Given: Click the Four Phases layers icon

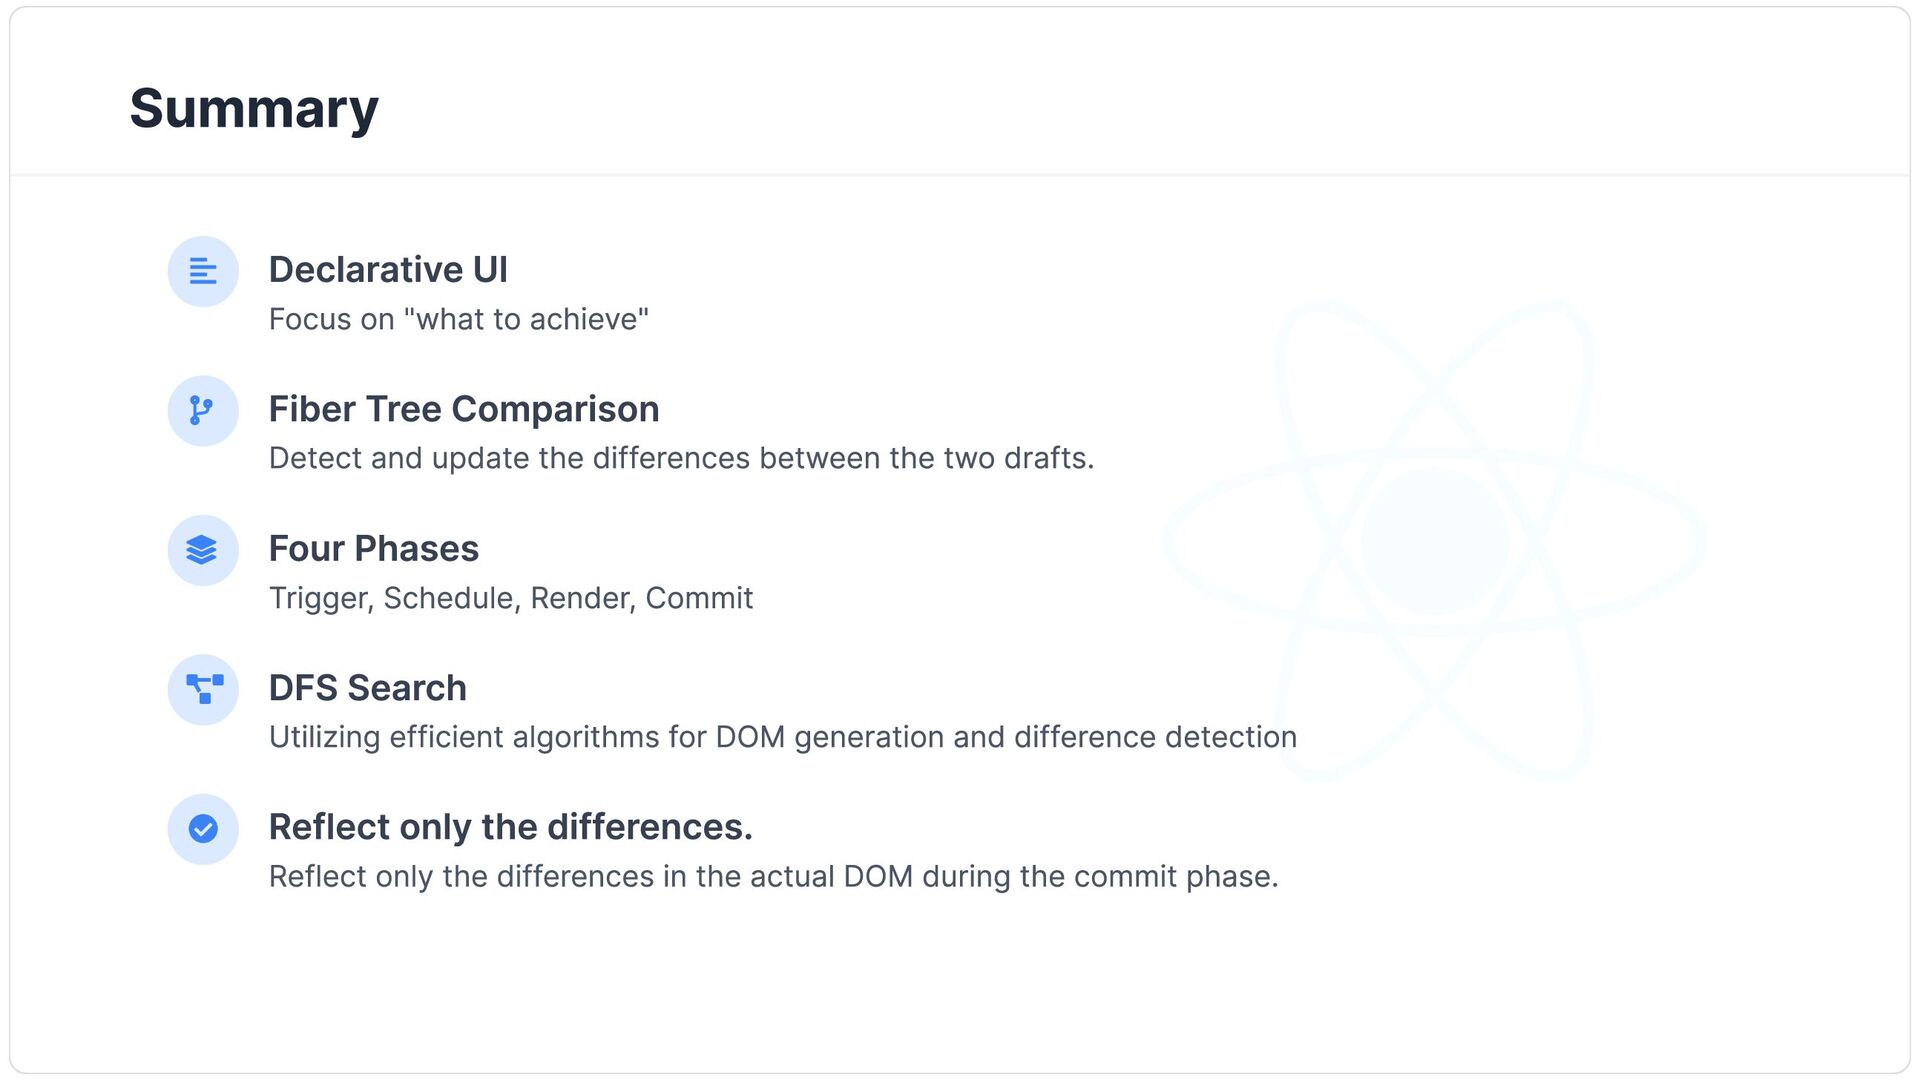Looking at the screenshot, I should pyautogui.click(x=203, y=550).
